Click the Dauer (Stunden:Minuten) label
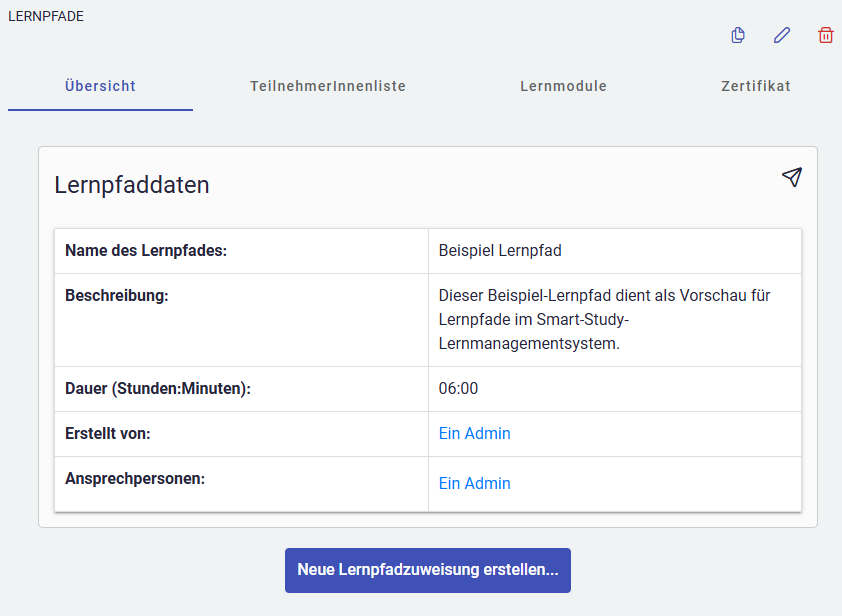Image resolution: width=842 pixels, height=616 pixels. coord(157,389)
